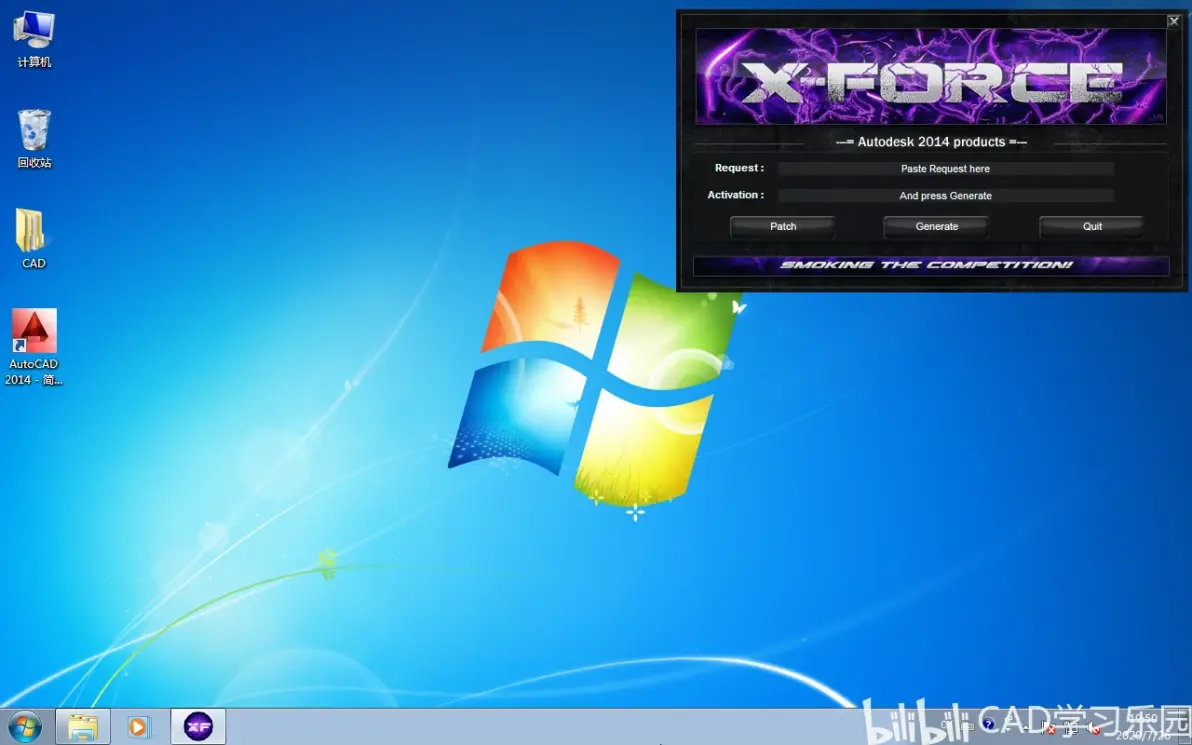Activate the X-Force taskbar button
The image size is (1192, 745).
[198, 727]
